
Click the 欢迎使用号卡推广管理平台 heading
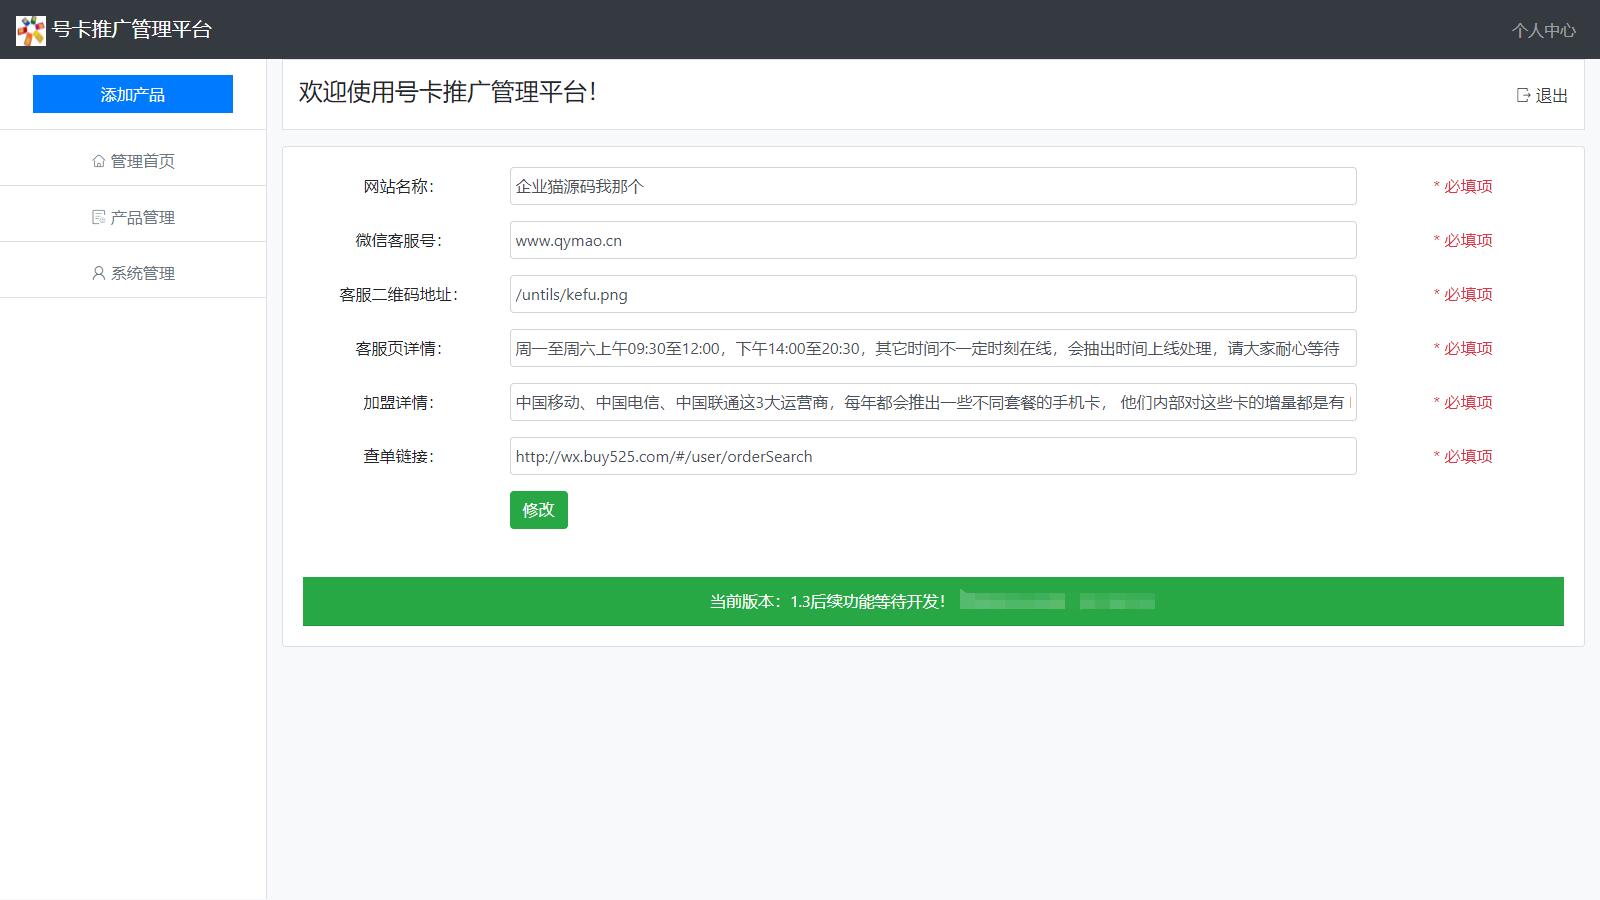point(447,92)
